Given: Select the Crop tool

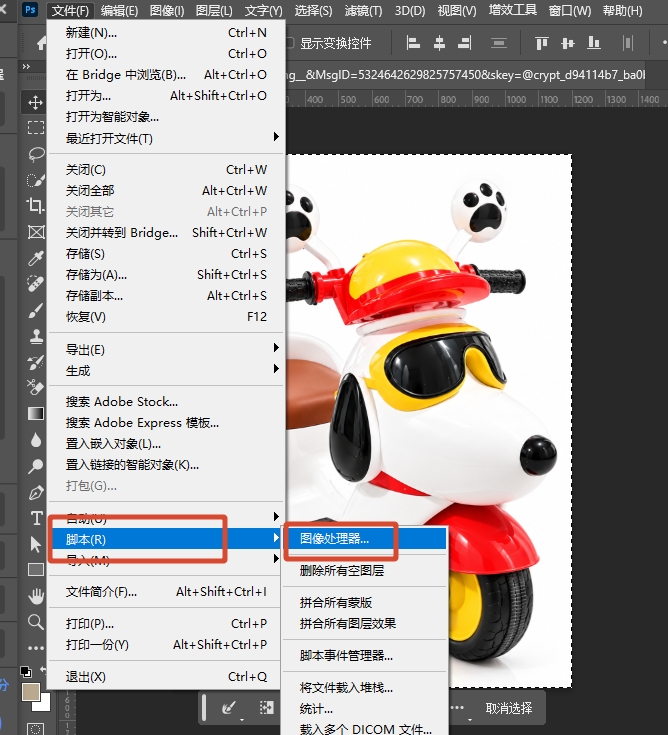Looking at the screenshot, I should pyautogui.click(x=36, y=205).
